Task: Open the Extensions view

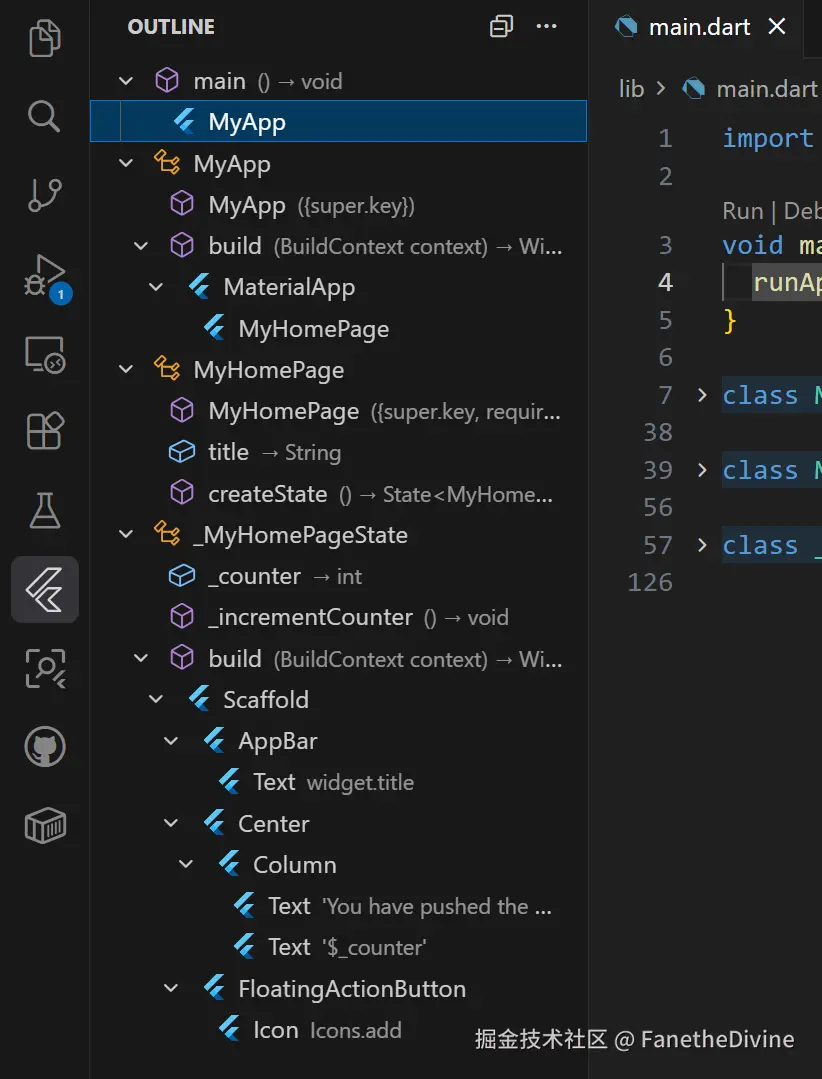Action: [x=44, y=432]
